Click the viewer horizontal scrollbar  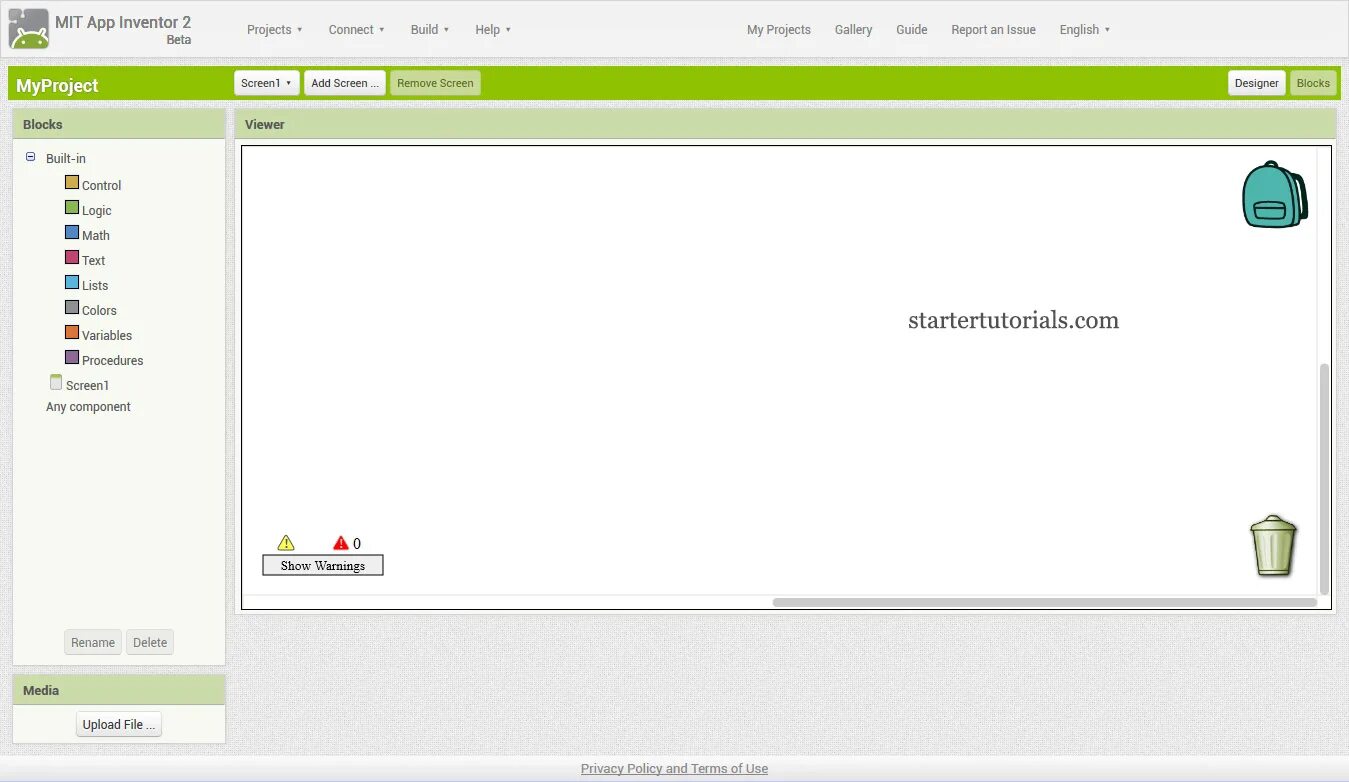(1044, 602)
